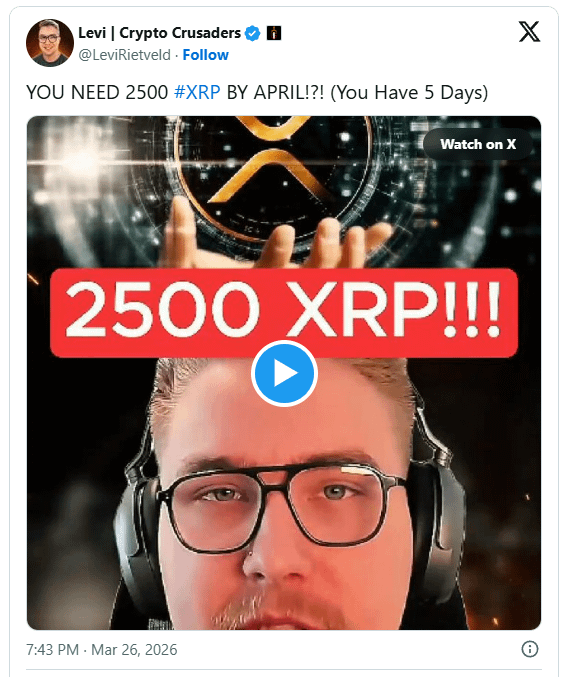Open the Levi | Crypto Crusaders display name
The image size is (565, 677).
pos(159,33)
